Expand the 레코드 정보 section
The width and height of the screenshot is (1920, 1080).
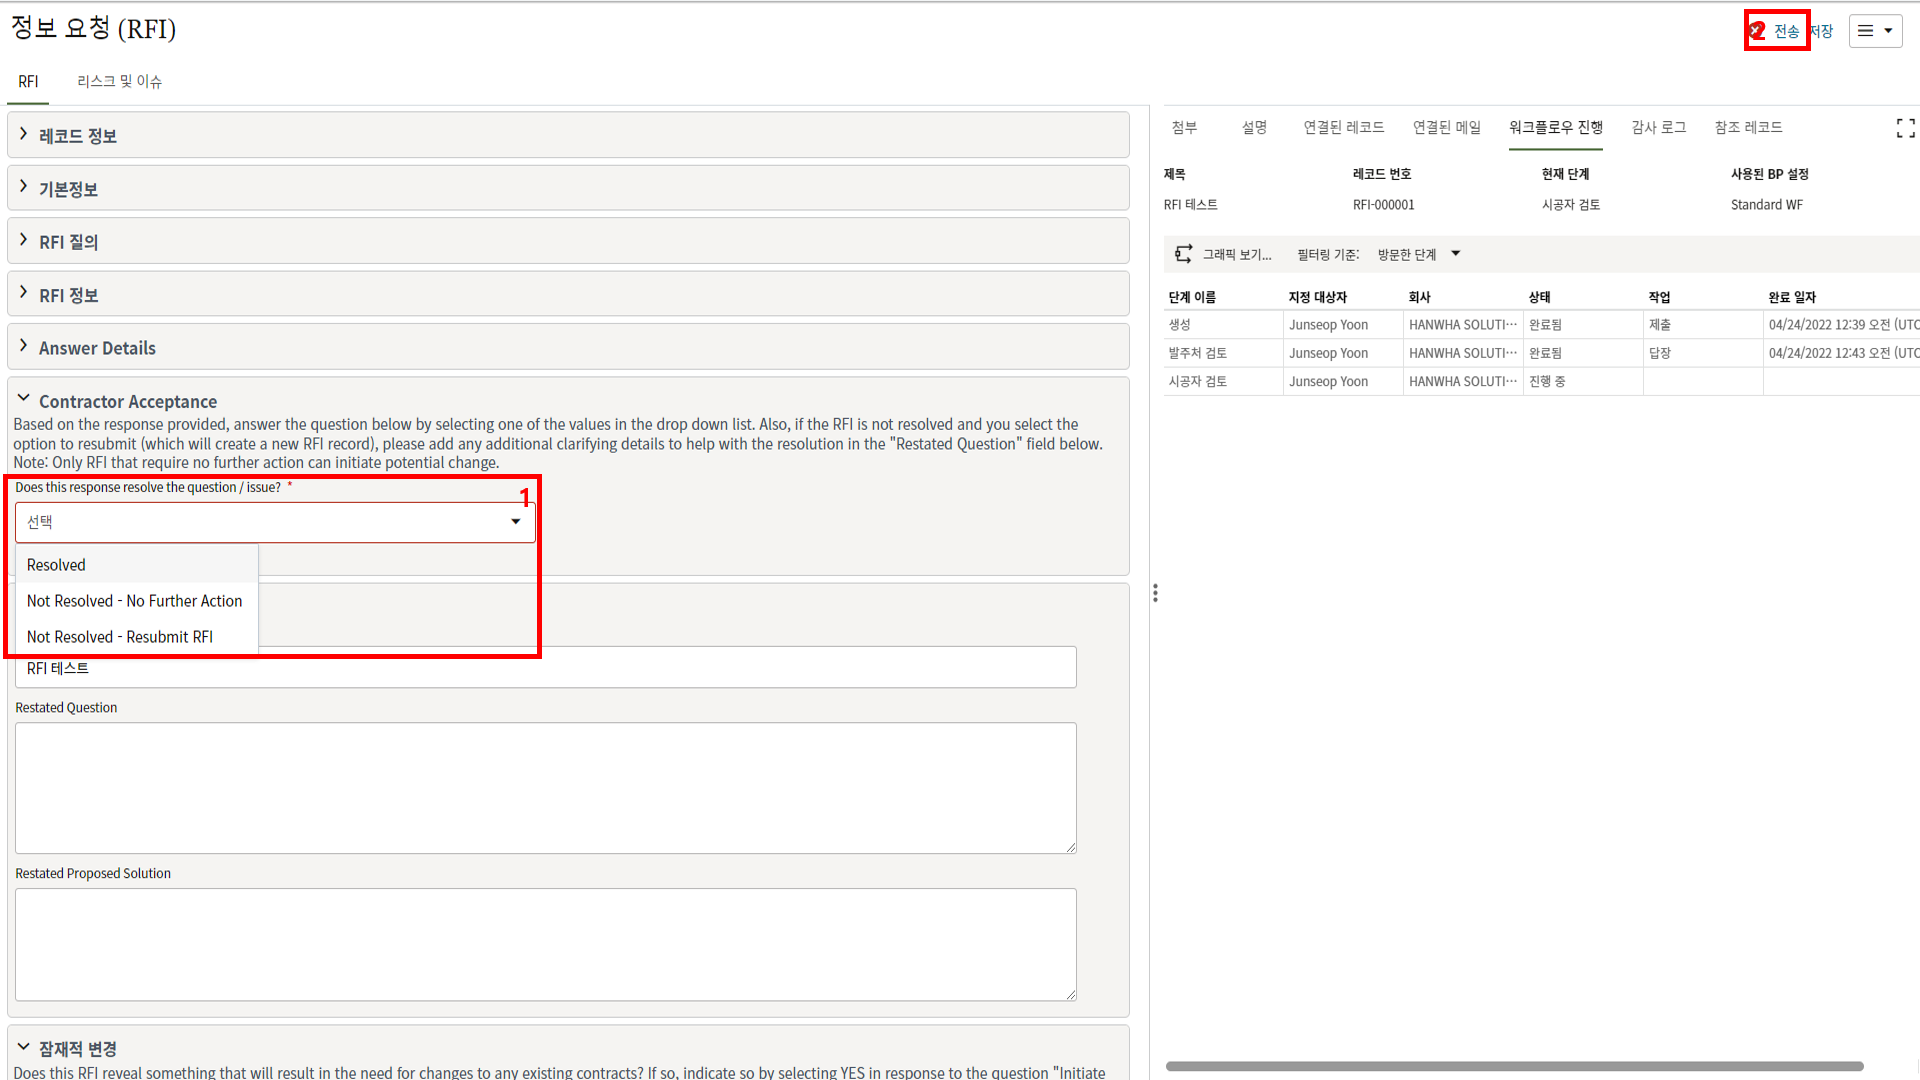[77, 136]
